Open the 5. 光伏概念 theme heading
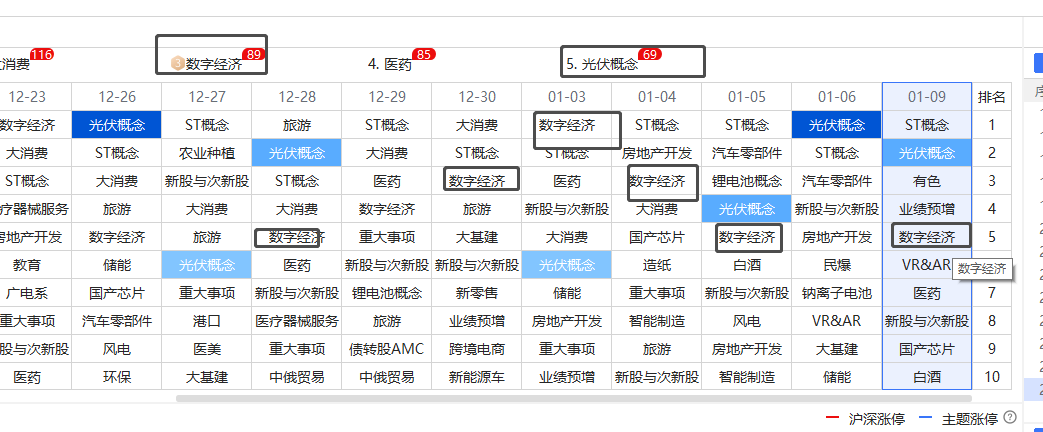 point(602,65)
